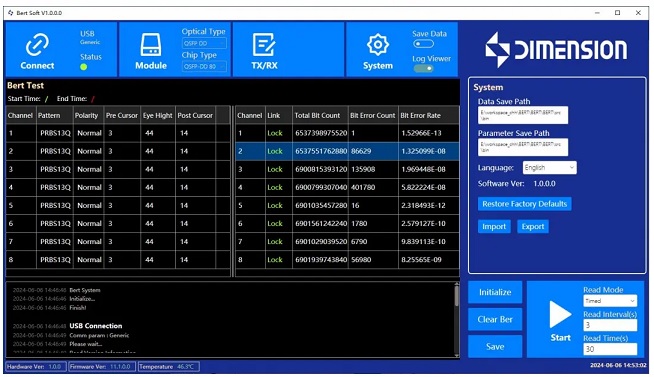Open the Module drive icon
Viewport: 654px width, 377px height.
coord(151,45)
